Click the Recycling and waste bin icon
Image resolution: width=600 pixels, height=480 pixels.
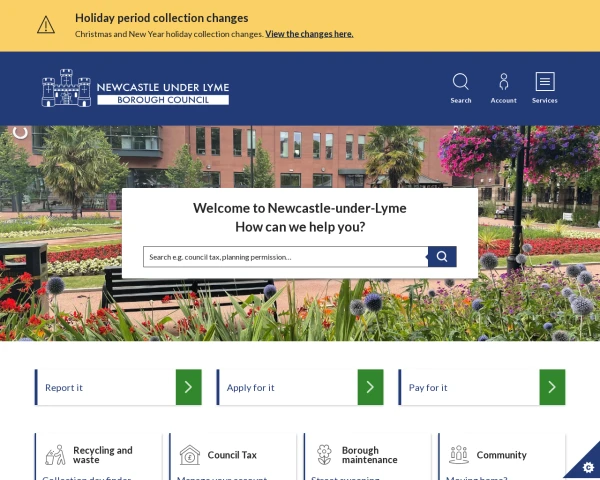pos(55,455)
